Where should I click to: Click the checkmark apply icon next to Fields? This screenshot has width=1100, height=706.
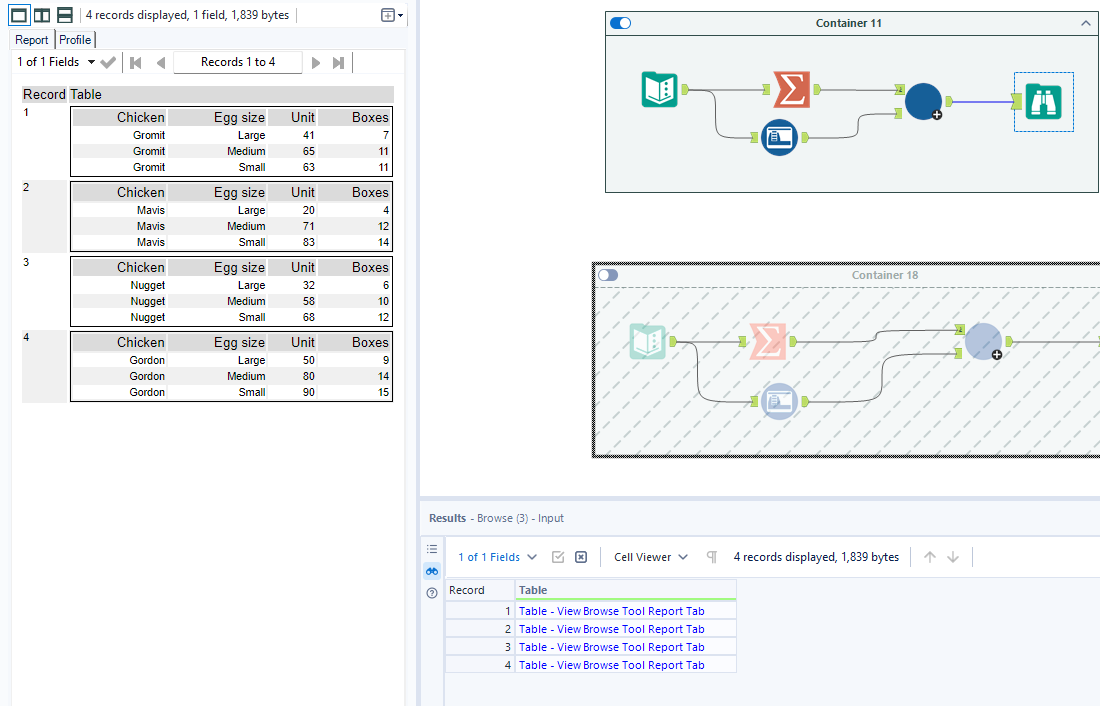(108, 62)
